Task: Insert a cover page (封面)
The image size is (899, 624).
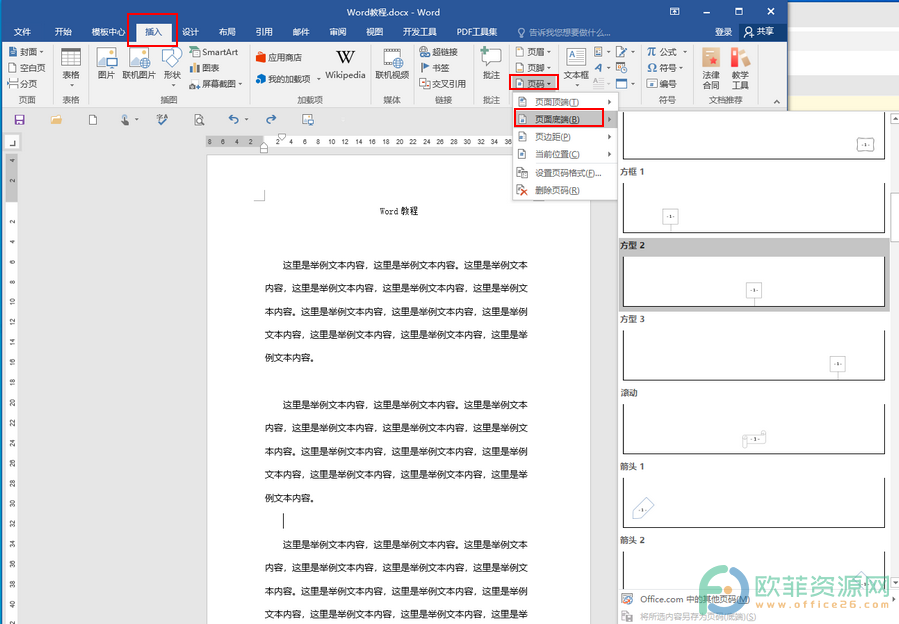Action: click(26, 52)
